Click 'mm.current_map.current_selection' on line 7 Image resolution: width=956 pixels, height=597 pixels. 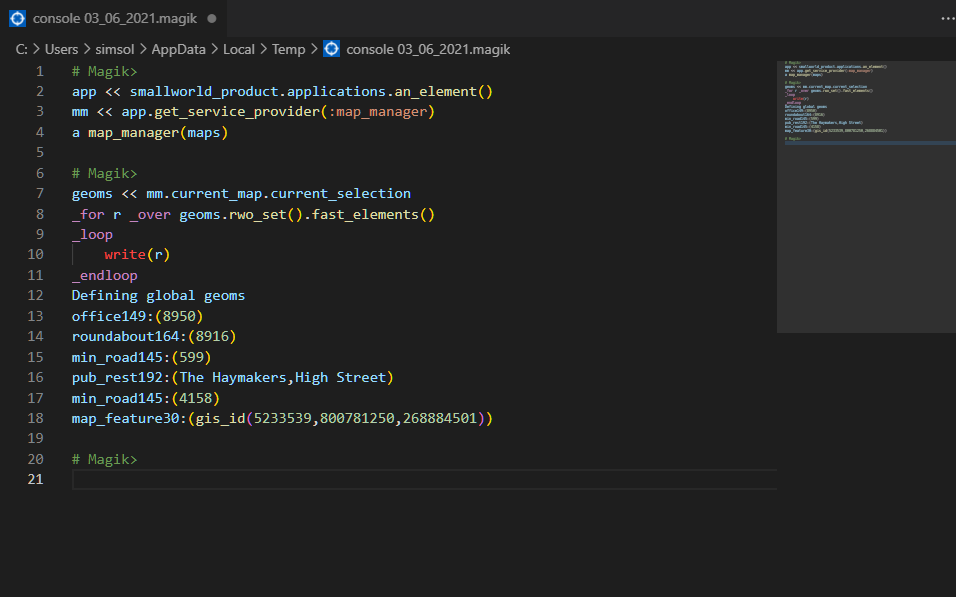click(279, 193)
